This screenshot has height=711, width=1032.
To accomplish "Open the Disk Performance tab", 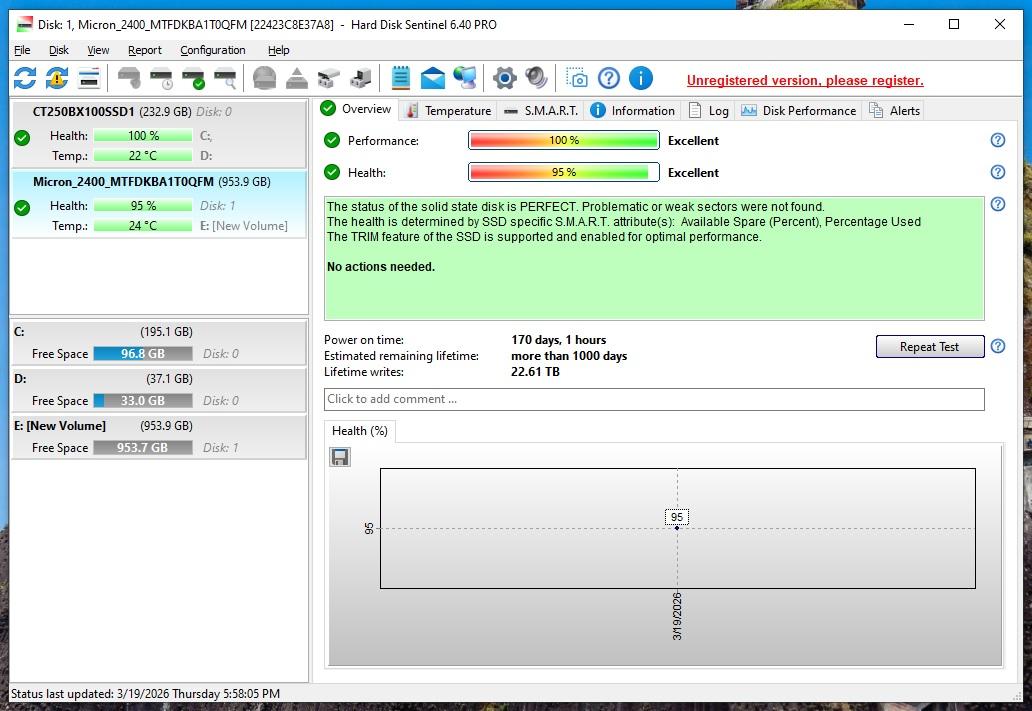I will tap(798, 110).
